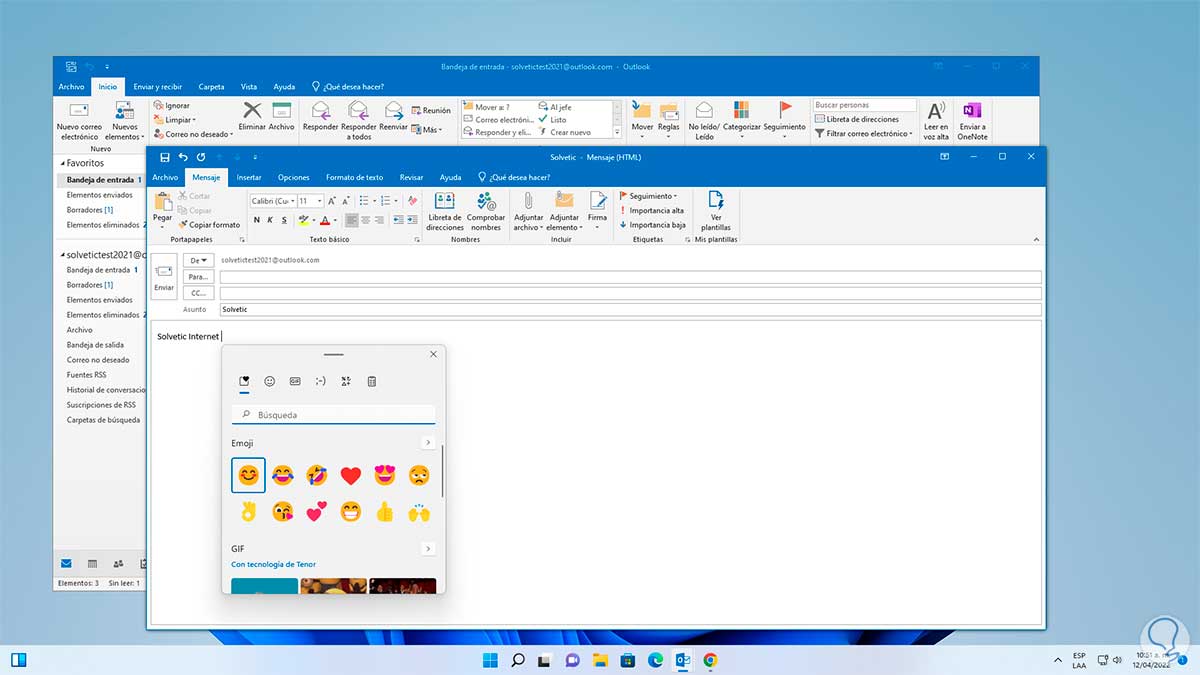Screen dimensions: 1200x675
Task: Switch to the Revisar tab
Action: (411, 177)
